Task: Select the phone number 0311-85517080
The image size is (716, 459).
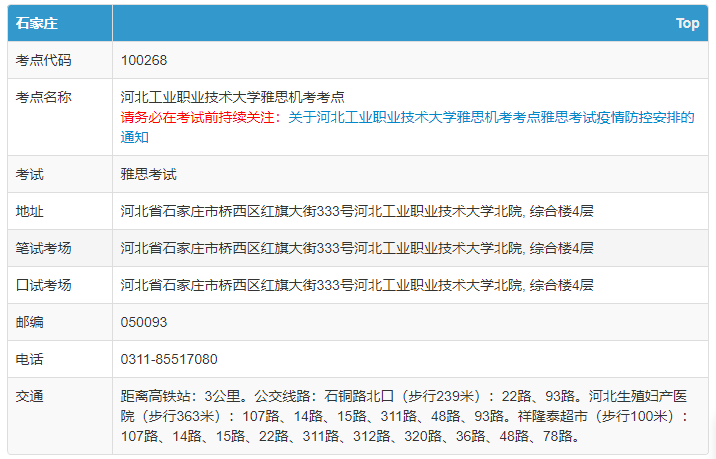Action: pos(169,359)
